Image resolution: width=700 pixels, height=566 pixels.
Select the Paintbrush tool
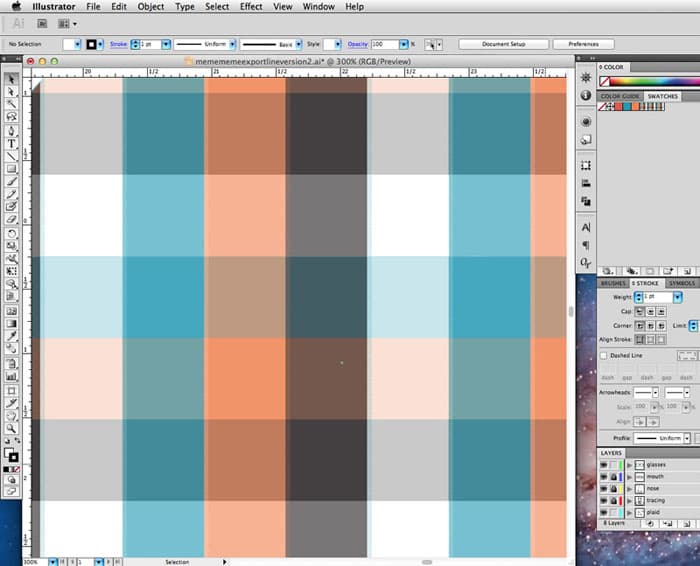pyautogui.click(x=11, y=181)
